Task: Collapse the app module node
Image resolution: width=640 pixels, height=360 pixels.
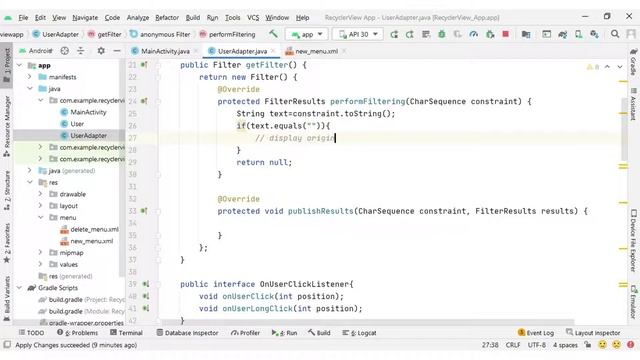Action: [x=20, y=65]
